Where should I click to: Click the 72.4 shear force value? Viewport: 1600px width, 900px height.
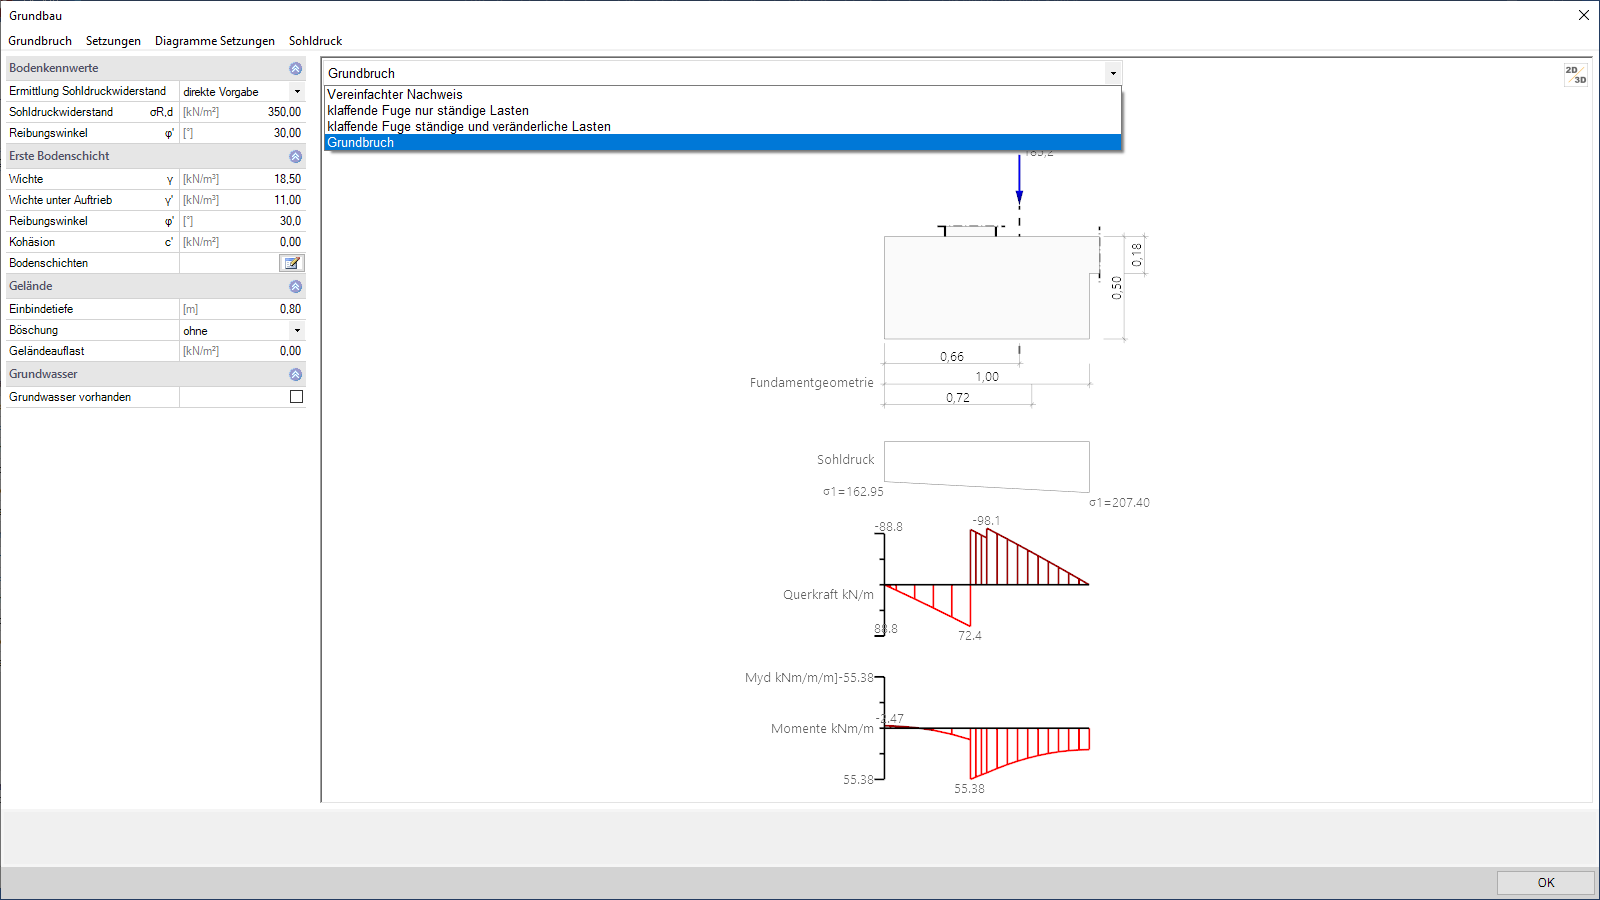click(970, 636)
